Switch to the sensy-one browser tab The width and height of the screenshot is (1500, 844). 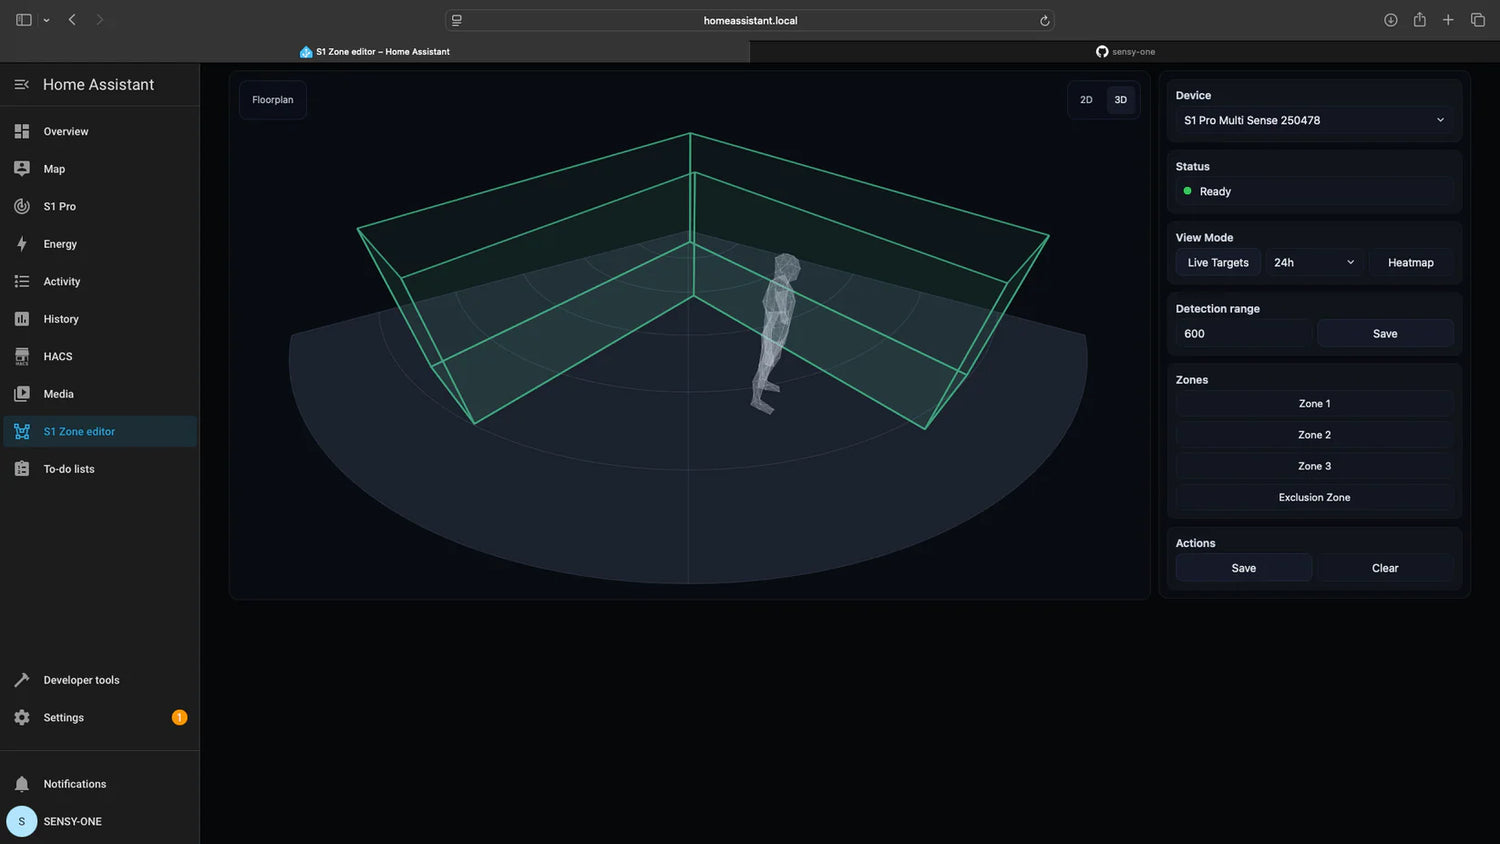click(1125, 52)
